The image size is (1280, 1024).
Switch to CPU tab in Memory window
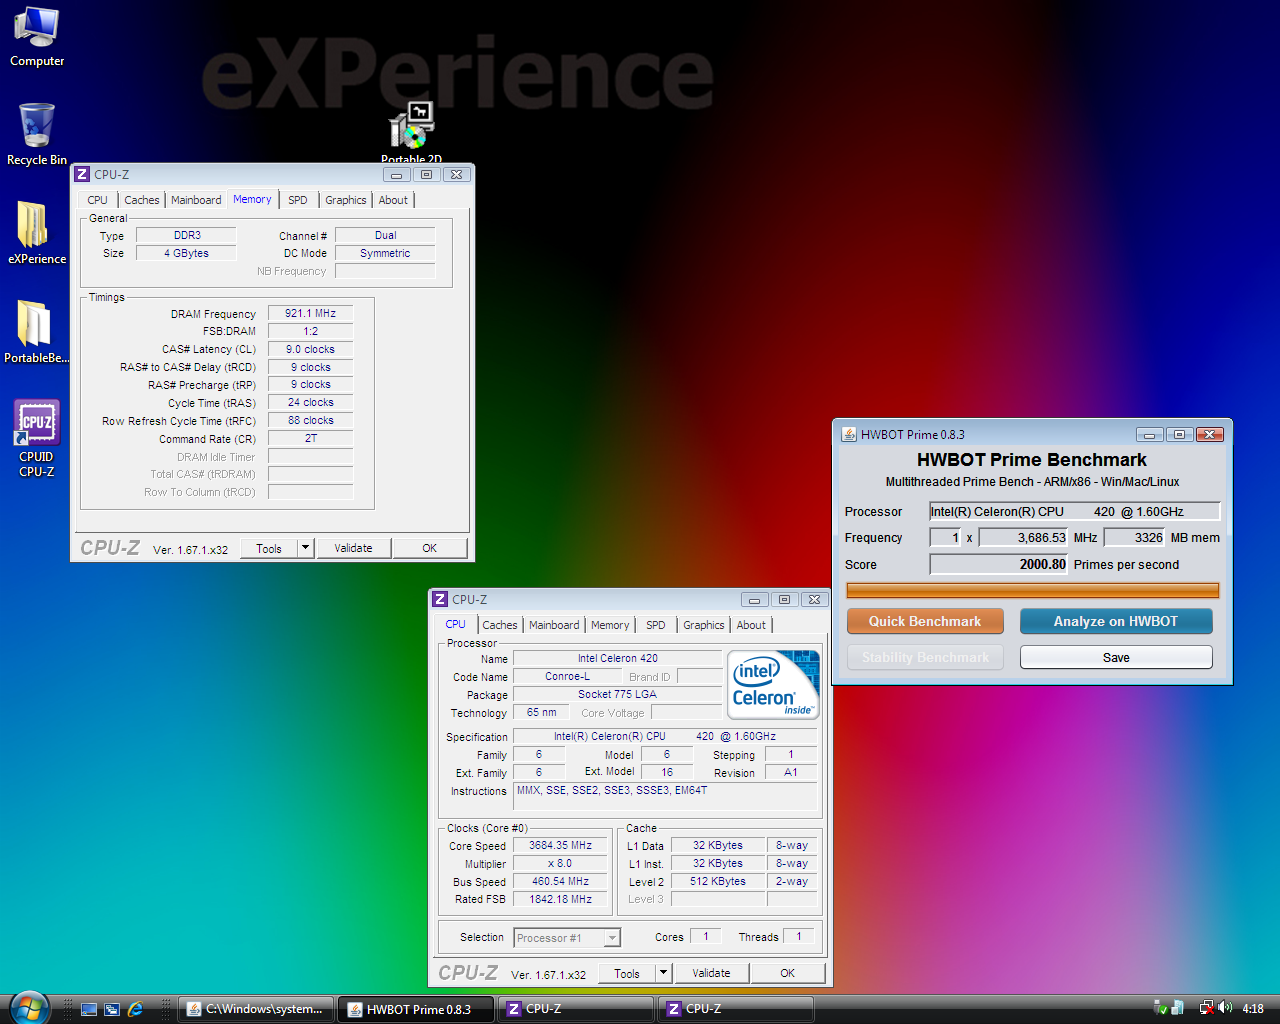click(x=97, y=200)
